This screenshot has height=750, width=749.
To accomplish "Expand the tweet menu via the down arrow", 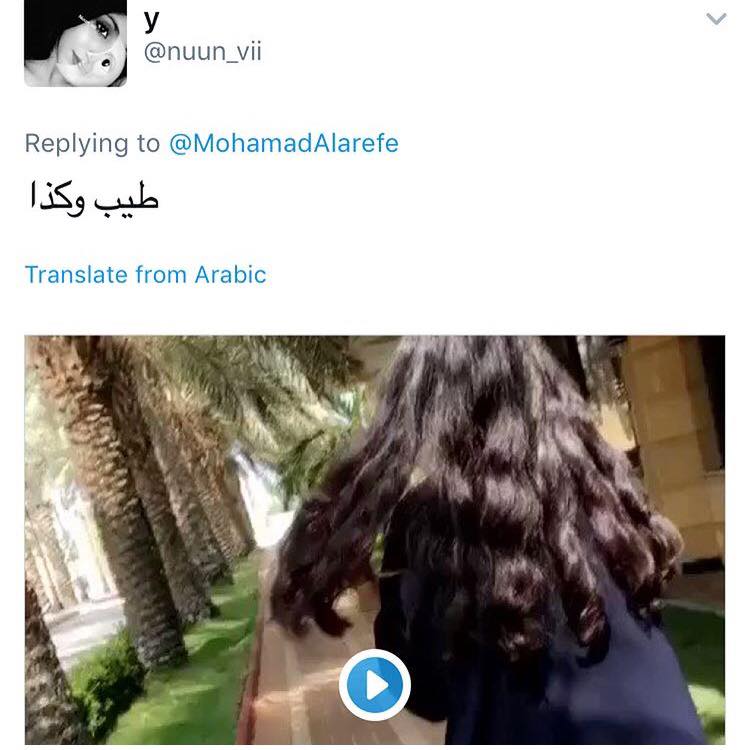I will 716,19.
